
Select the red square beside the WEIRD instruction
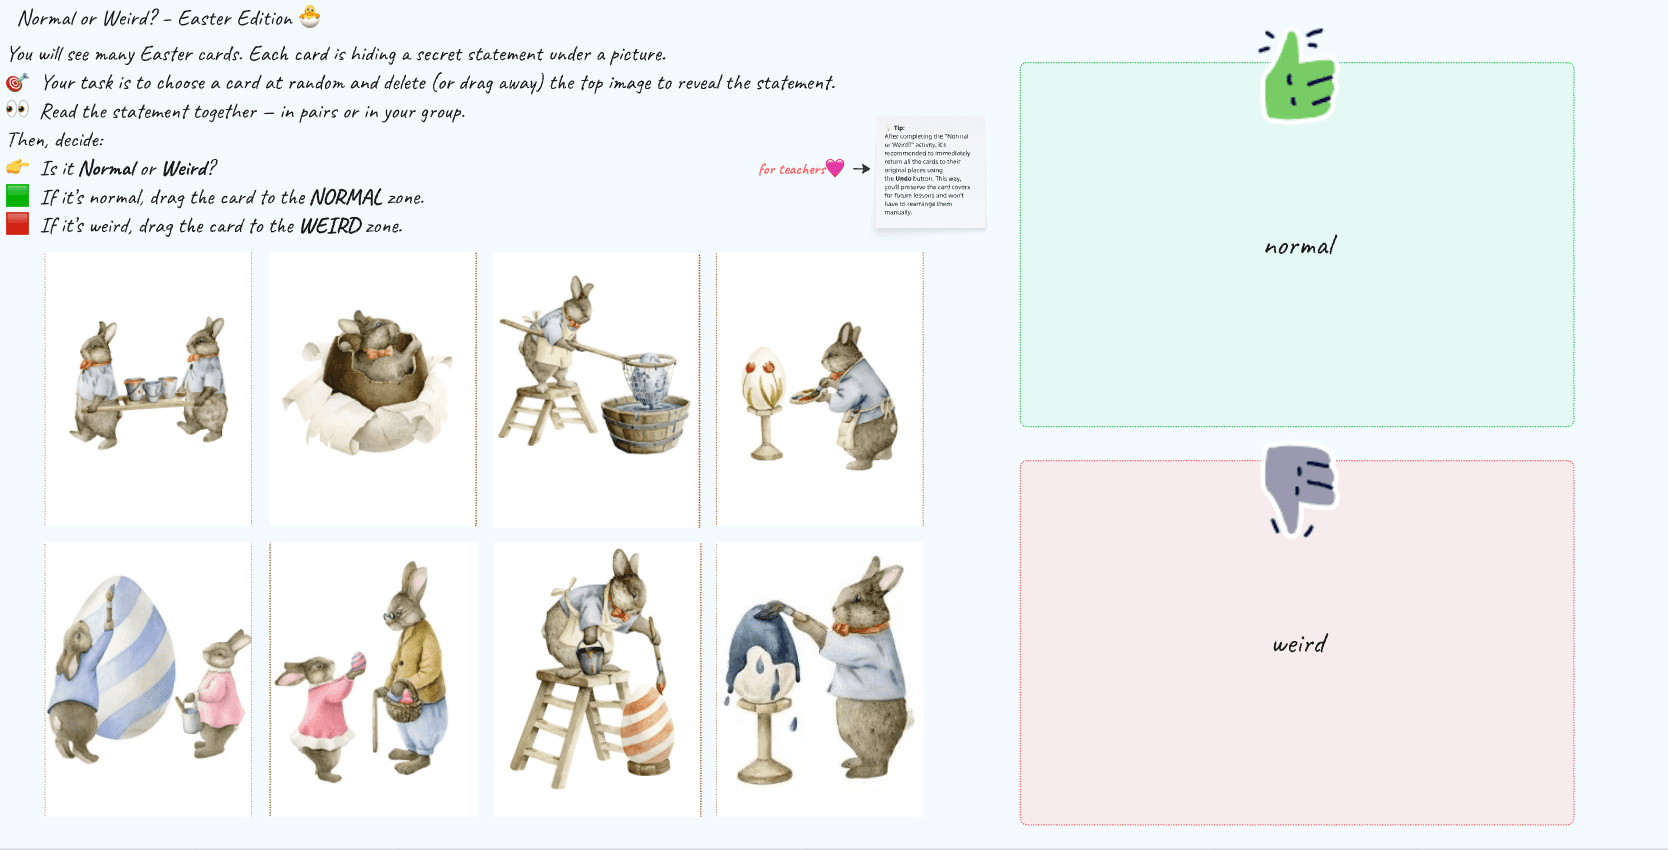coord(17,224)
